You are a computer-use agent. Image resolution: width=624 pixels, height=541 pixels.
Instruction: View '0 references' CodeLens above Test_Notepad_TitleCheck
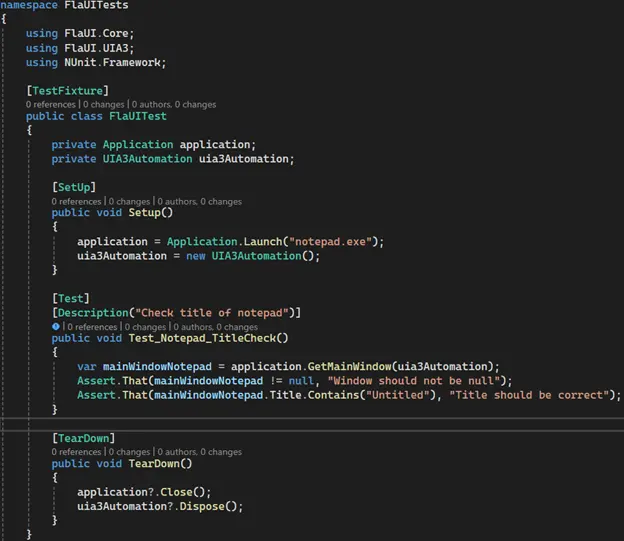92,327
